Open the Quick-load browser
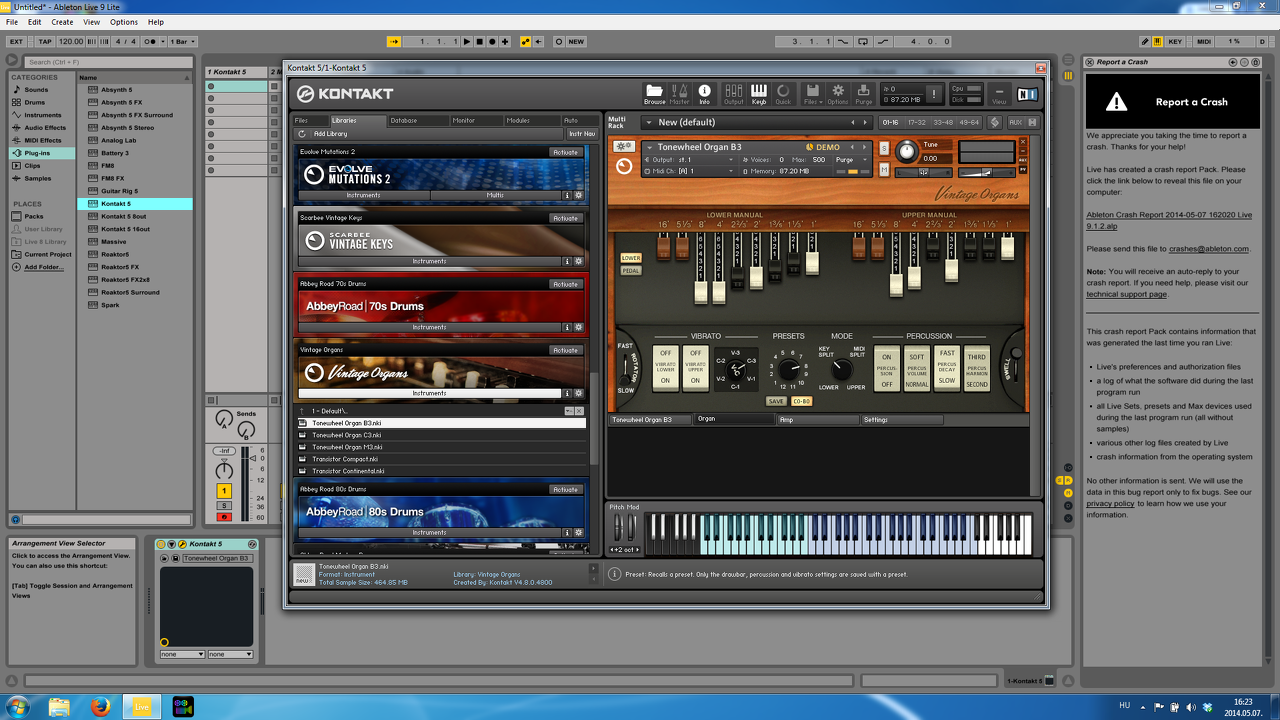Screen dimensions: 1280x720 783,94
